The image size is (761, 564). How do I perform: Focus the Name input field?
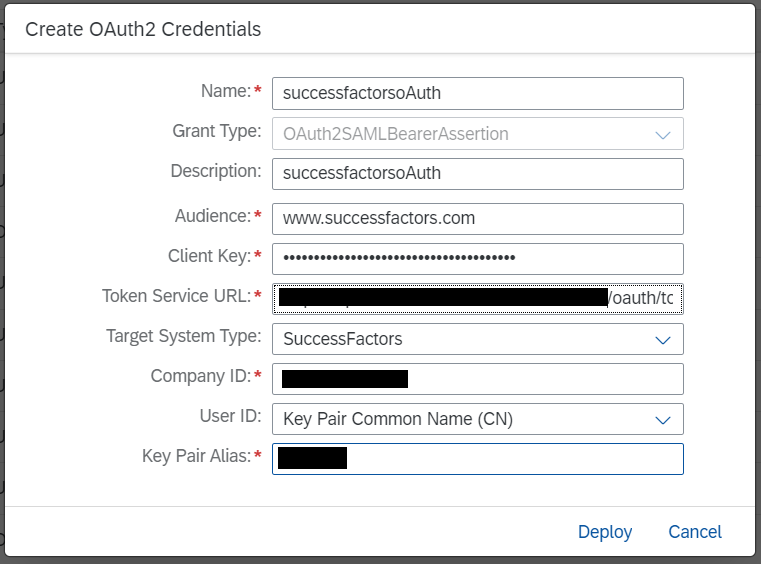478,93
